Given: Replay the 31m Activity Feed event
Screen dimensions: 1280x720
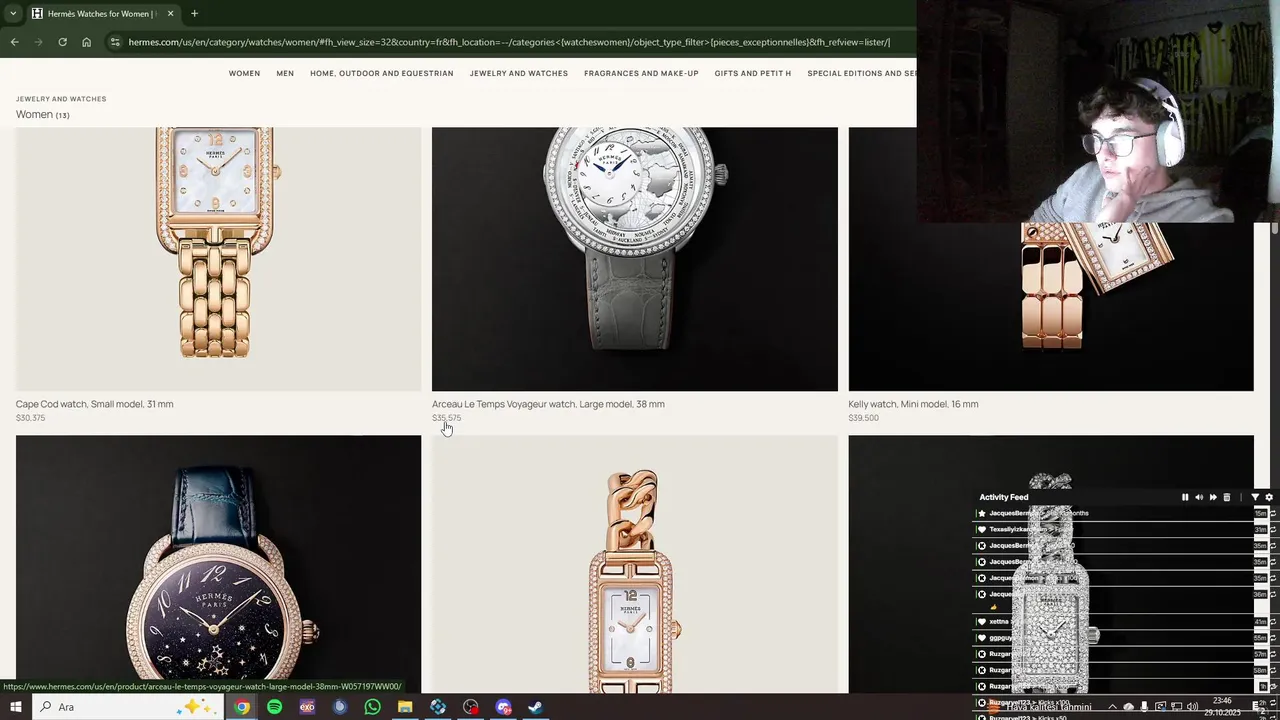Looking at the screenshot, I should (x=1273, y=529).
